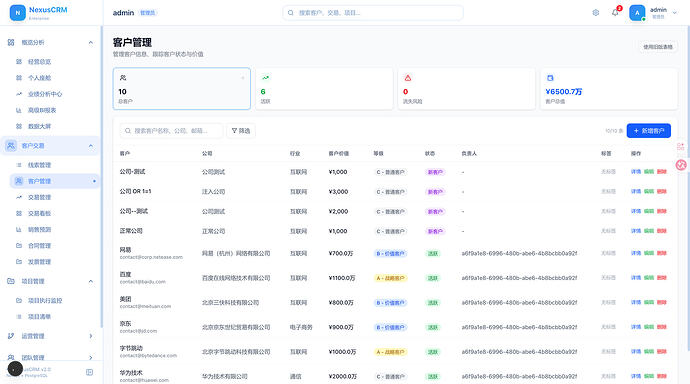Collapse the 项目管理 section
Viewport: 690px width, 384px height.
point(91,281)
